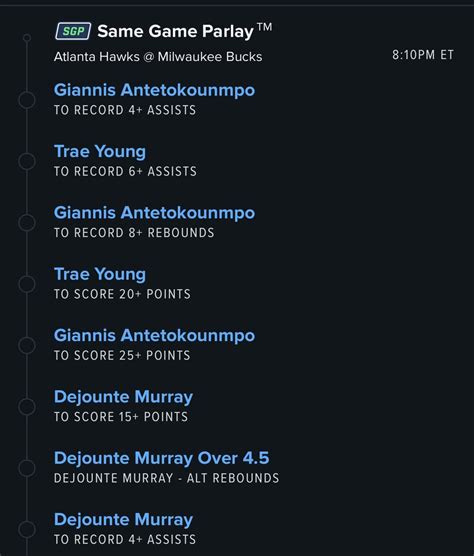Select circle marker beside Trae Young 20+ points

[x=27, y=284]
